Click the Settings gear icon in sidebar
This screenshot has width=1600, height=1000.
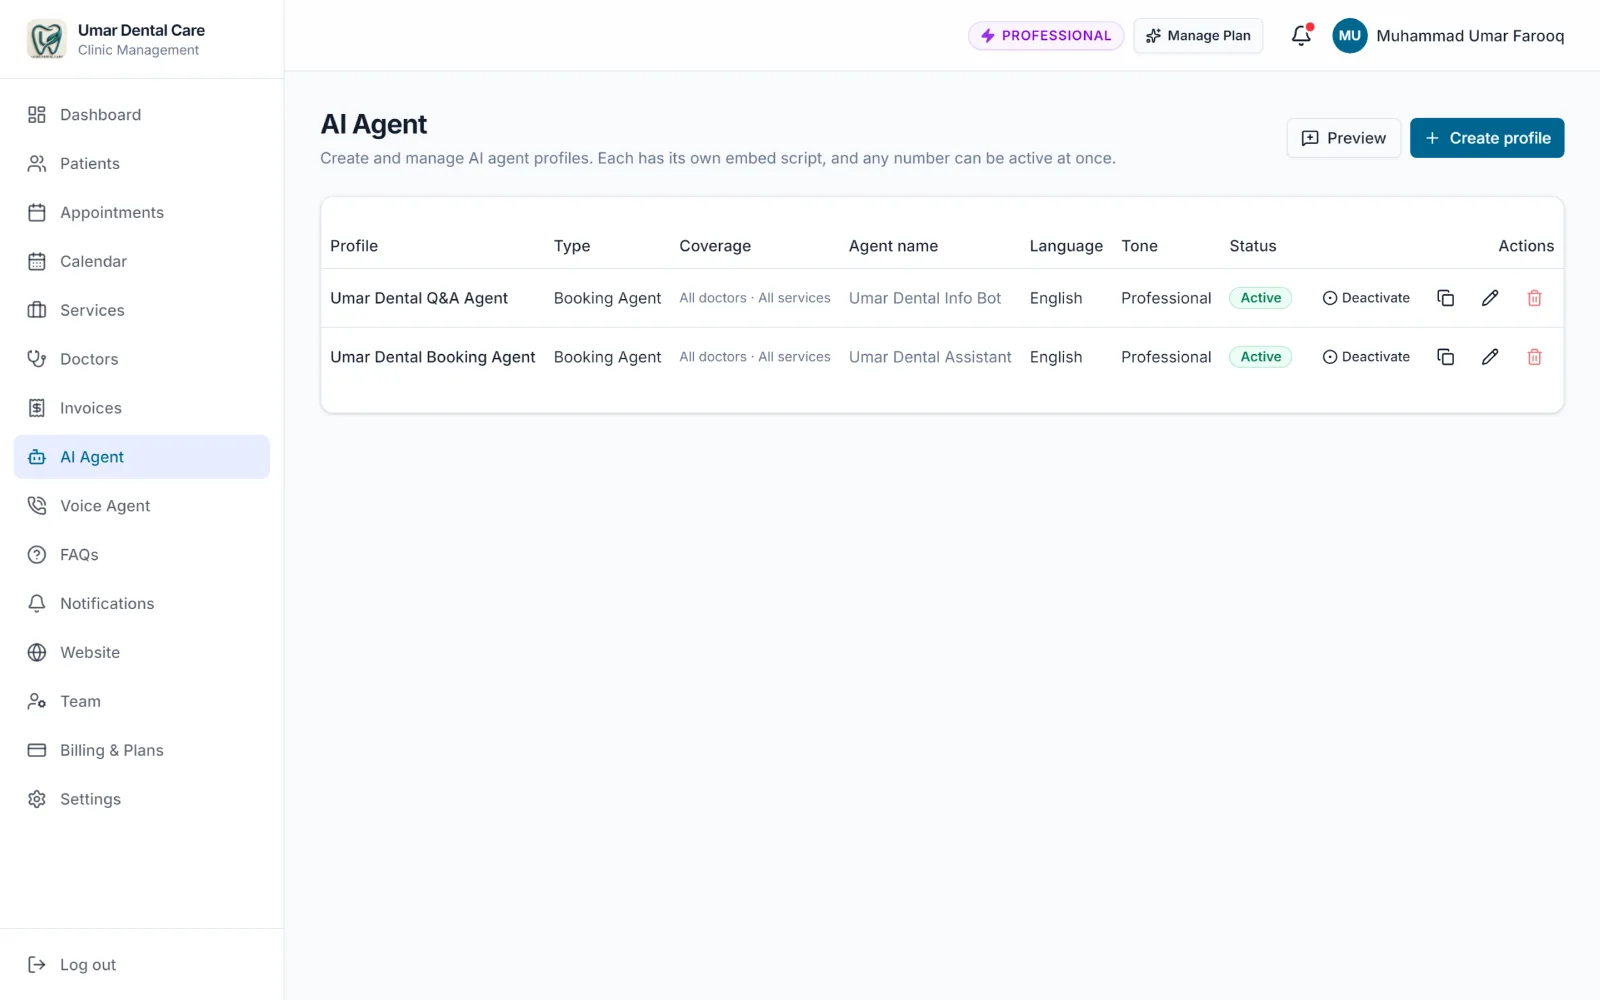tap(37, 800)
